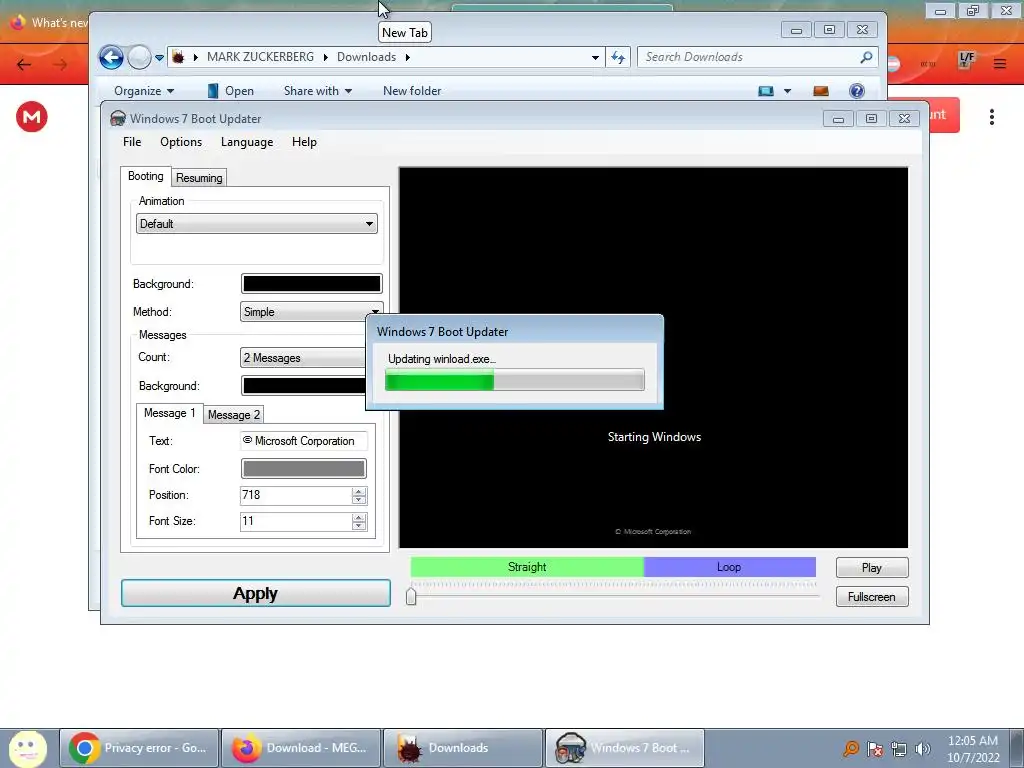Click the animation frame slider handle
This screenshot has width=1024, height=768.
coord(411,596)
